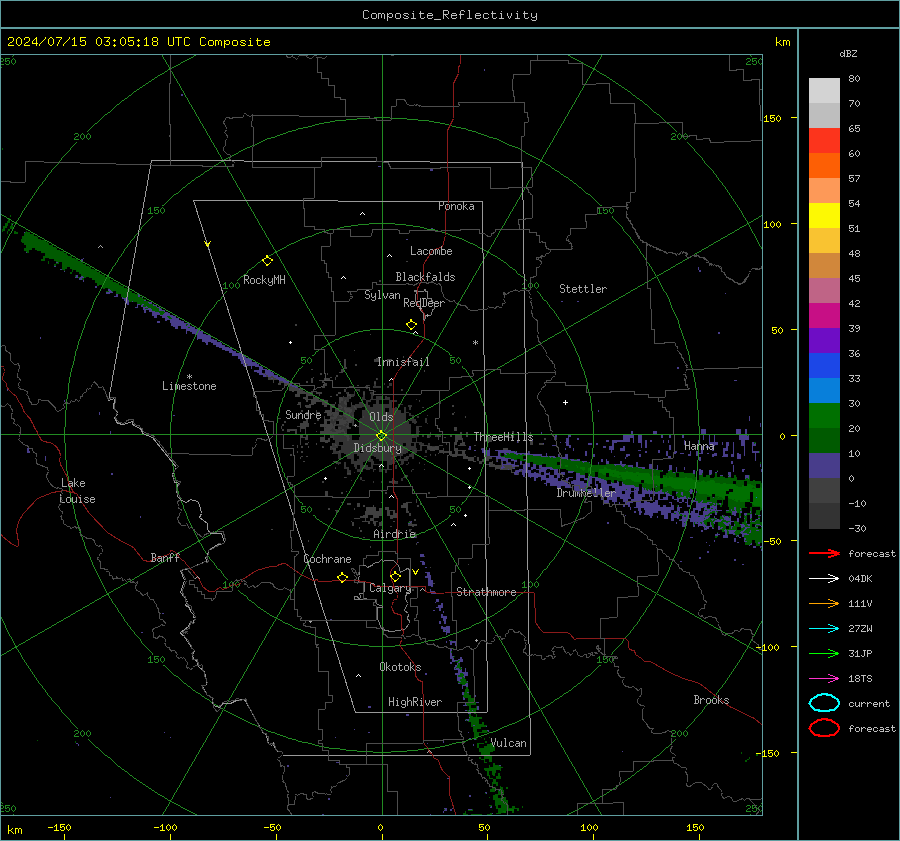
Task: Click the magenta 39-42 dBZ color swatch
Action: 824,316
